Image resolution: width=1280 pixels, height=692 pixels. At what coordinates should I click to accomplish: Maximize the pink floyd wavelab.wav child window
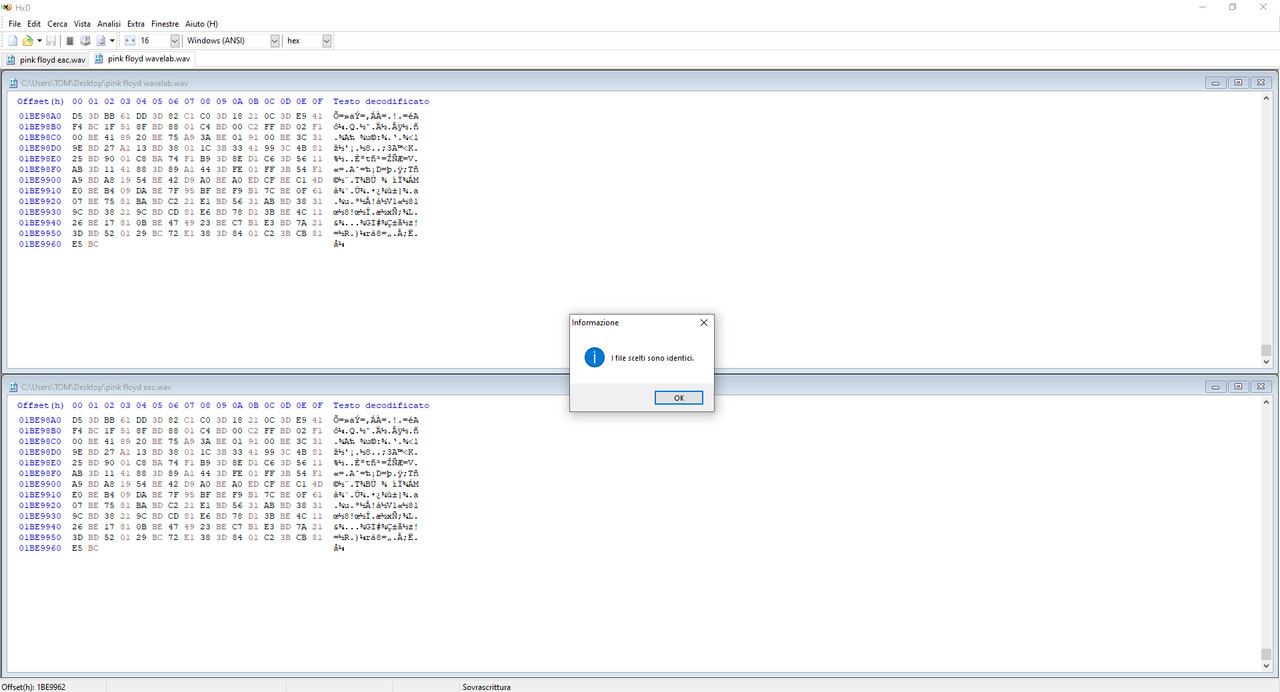(1238, 83)
